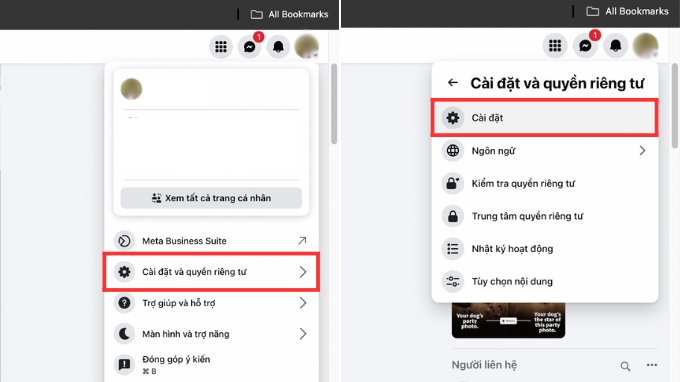Image resolution: width=680 pixels, height=382 pixels.
Task: Open Messenger icon in left screenshot
Action: click(250, 46)
